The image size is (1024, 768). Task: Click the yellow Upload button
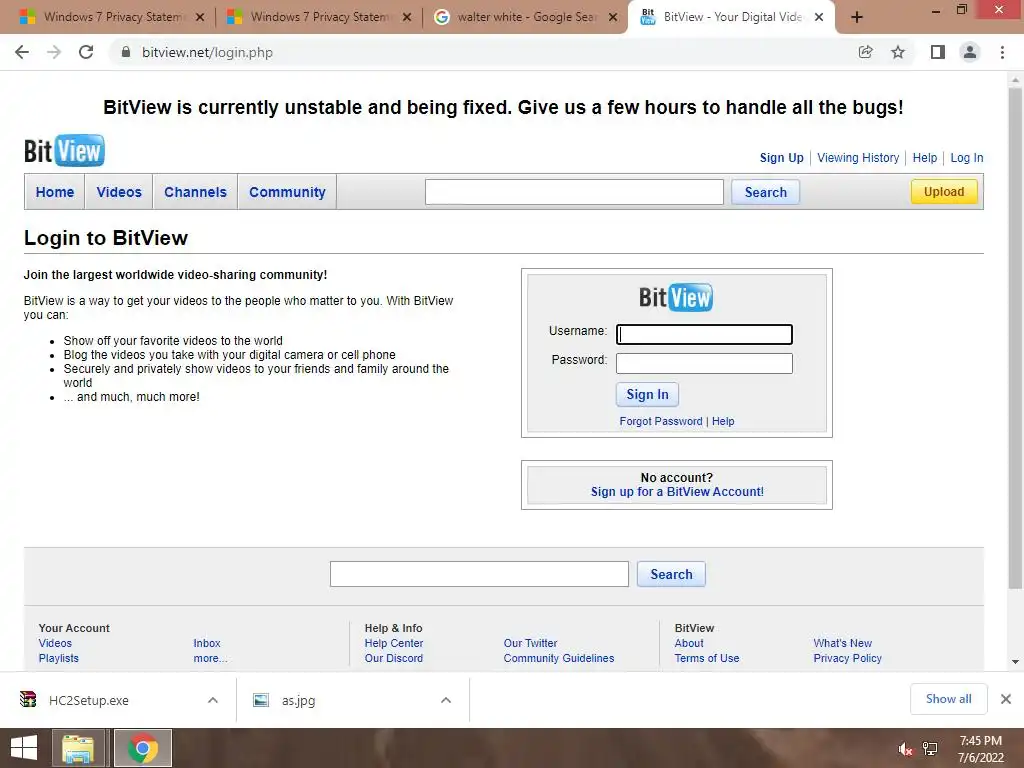[x=944, y=191]
